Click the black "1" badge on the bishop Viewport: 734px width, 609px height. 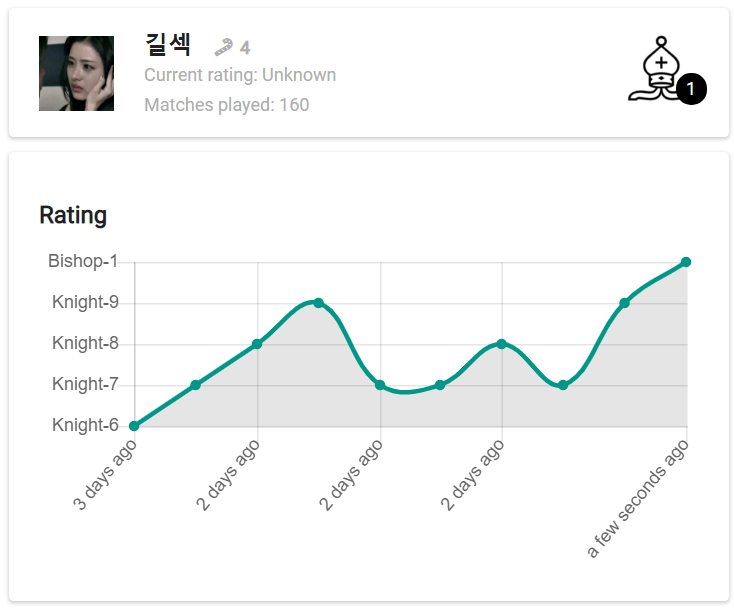point(691,90)
